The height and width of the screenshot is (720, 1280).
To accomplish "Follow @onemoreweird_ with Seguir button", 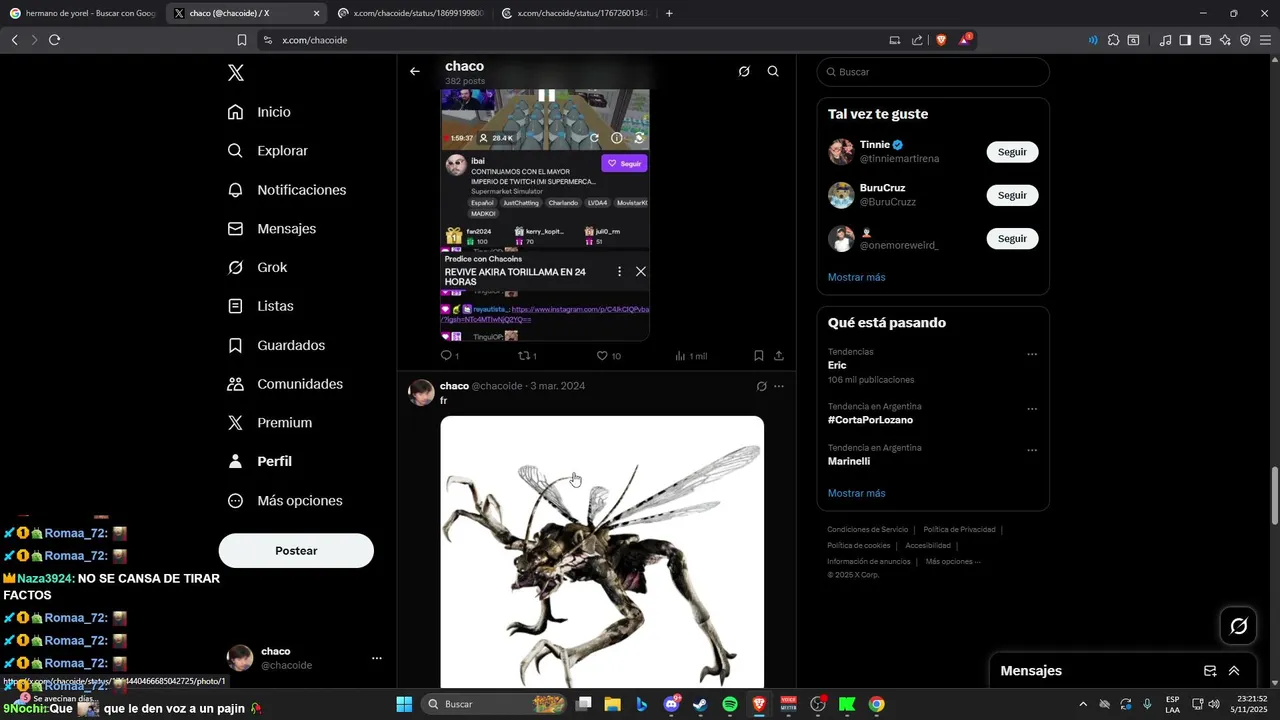I will click(1012, 239).
